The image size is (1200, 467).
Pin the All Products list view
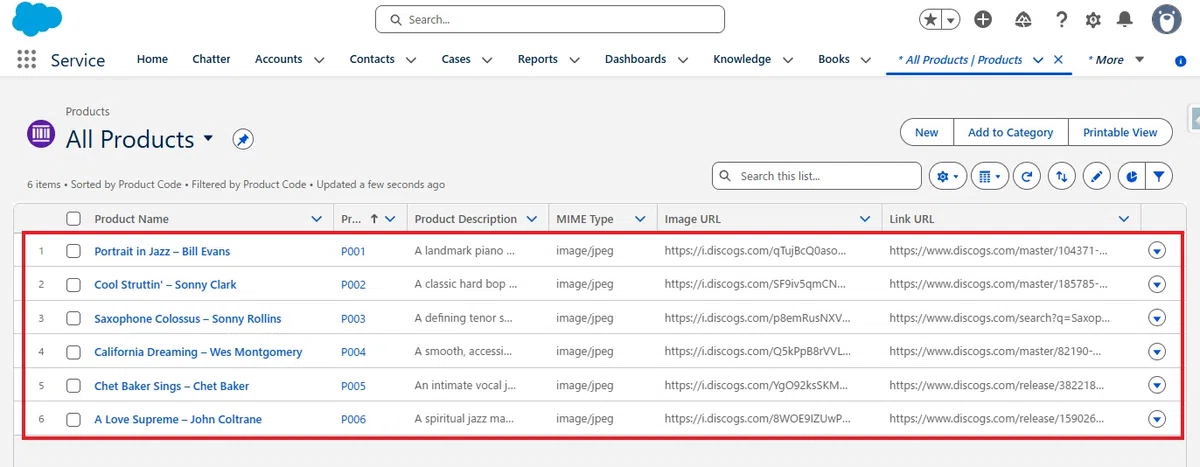pos(243,139)
